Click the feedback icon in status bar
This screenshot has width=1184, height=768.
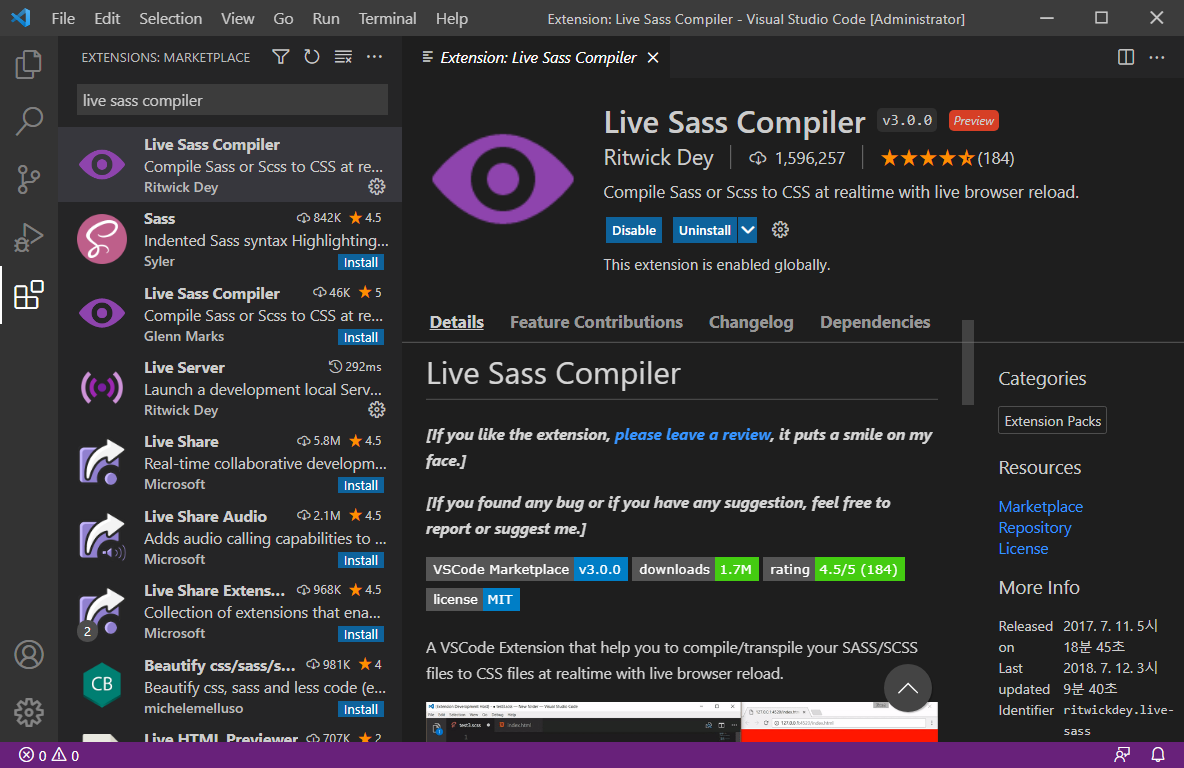click(1123, 754)
